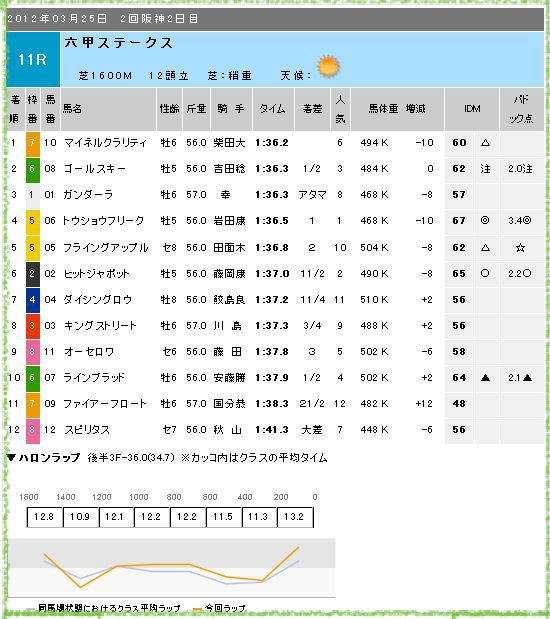The height and width of the screenshot is (619, 550).
Task: Click the 11R race number badge
Action: tap(33, 60)
